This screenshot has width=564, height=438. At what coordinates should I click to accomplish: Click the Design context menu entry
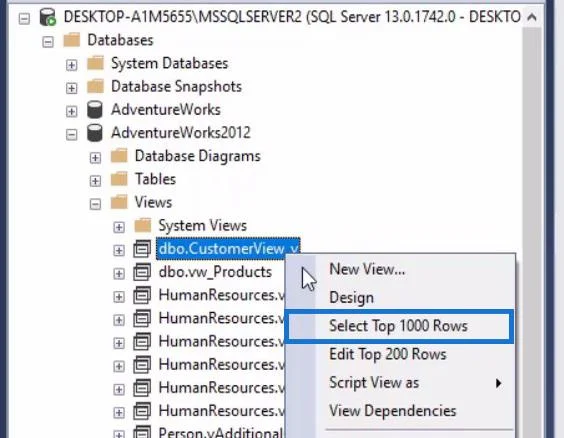coord(351,297)
